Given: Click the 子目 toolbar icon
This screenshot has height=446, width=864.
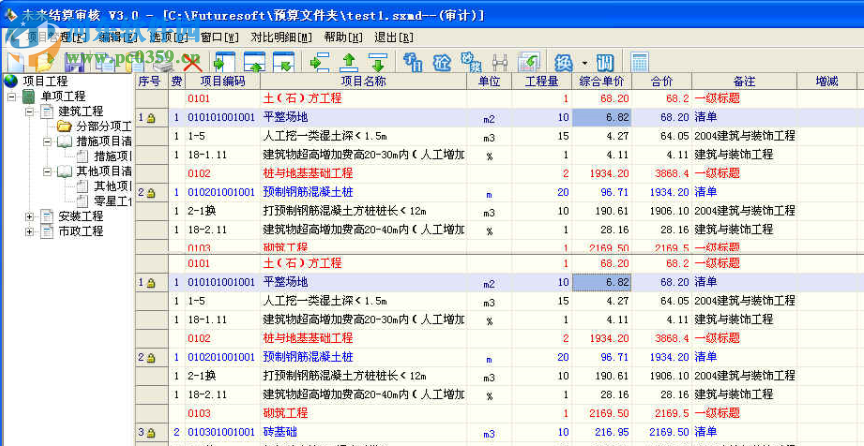Looking at the screenshot, I should [x=413, y=62].
